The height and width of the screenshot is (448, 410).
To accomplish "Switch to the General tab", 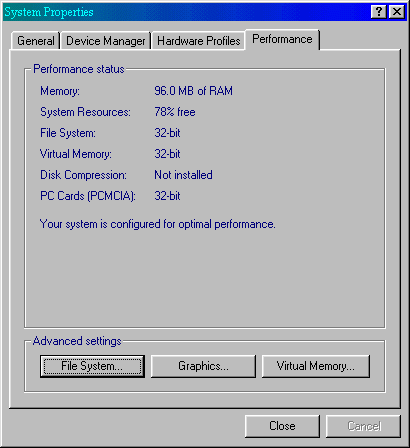I will coord(36,41).
